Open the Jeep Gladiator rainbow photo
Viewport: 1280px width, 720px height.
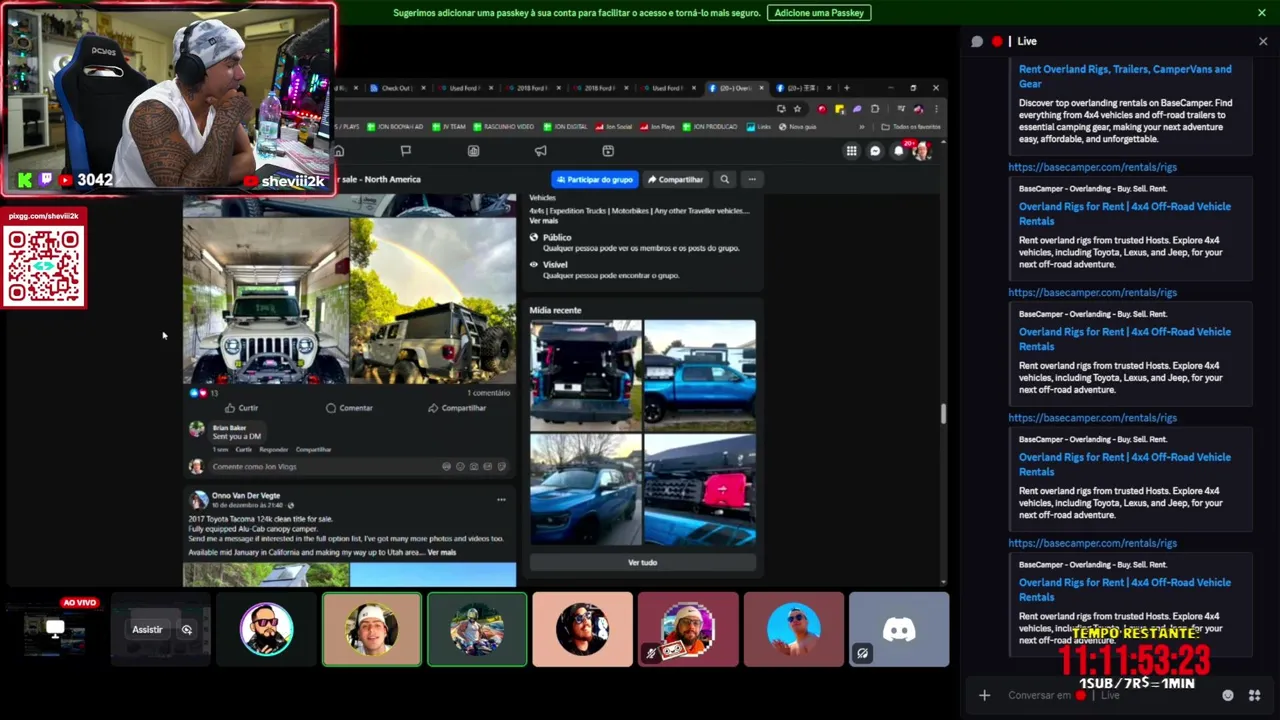pyautogui.click(x=433, y=301)
